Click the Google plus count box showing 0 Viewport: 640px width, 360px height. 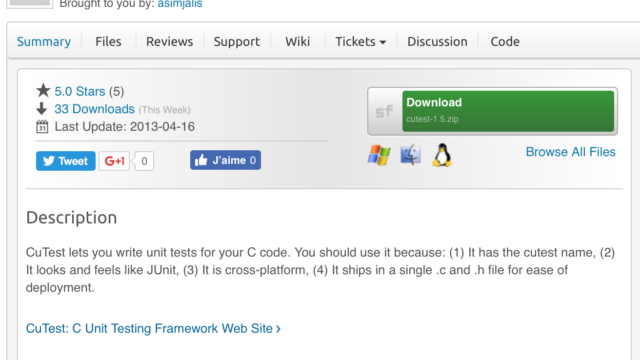(x=144, y=161)
